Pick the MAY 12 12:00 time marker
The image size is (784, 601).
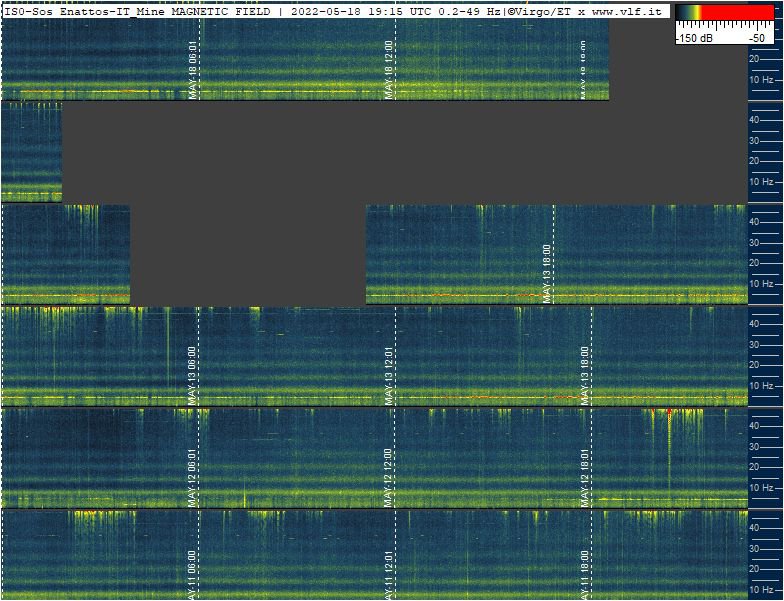click(390, 478)
